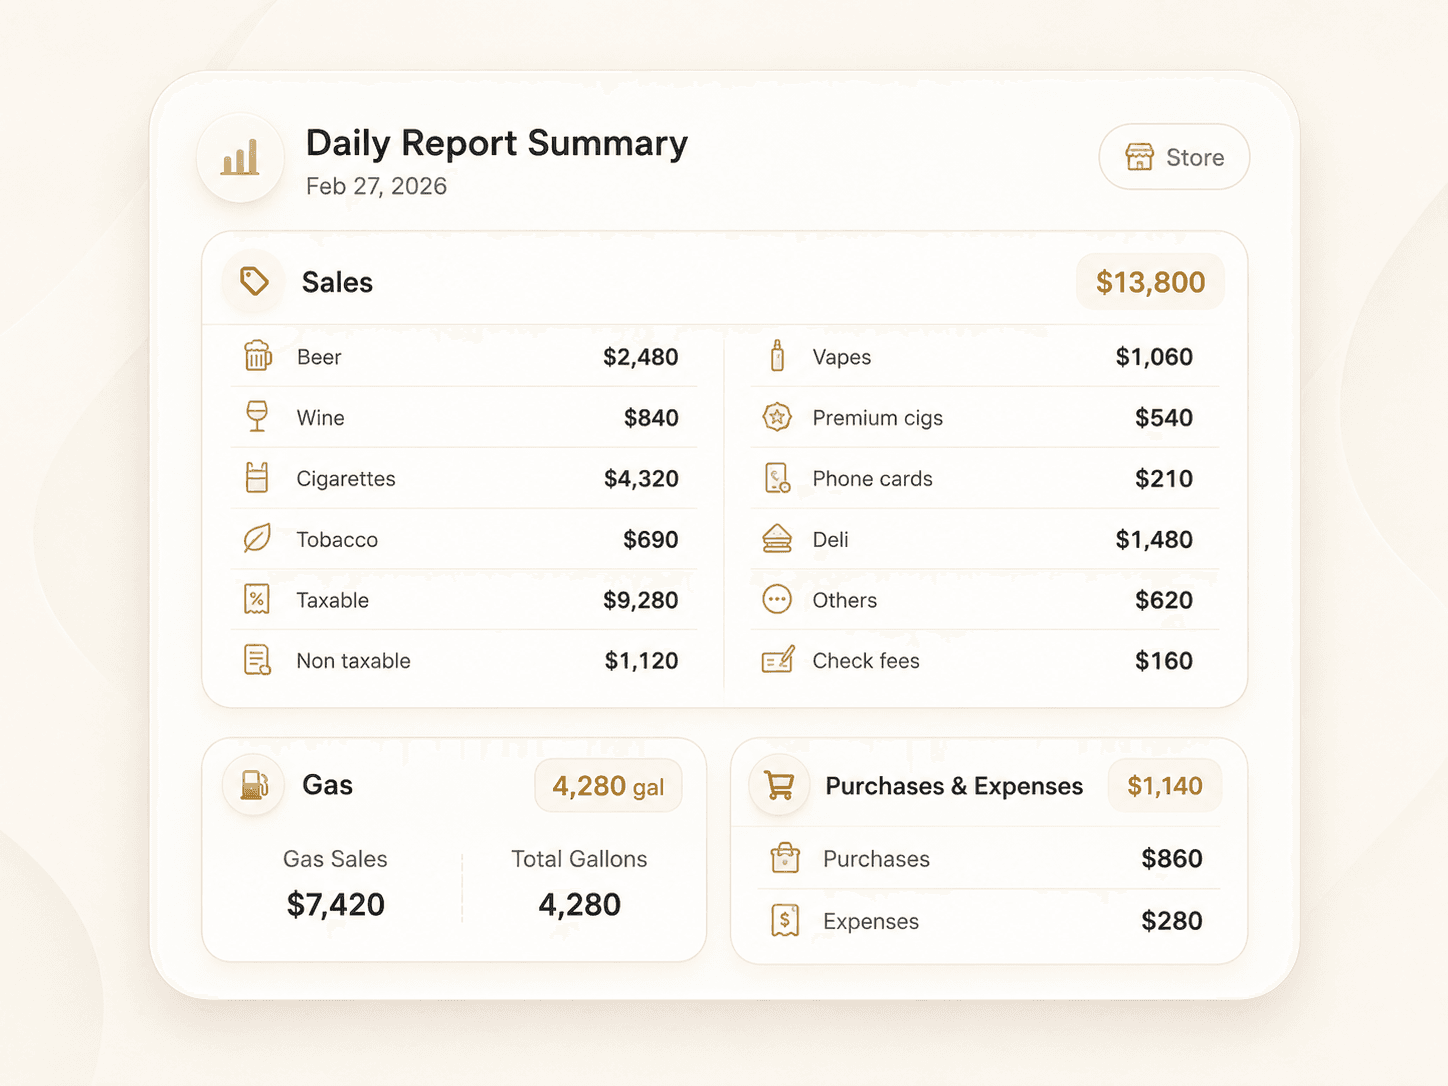Click the Purchases shopping bag icon
The width and height of the screenshot is (1448, 1086).
pos(785,858)
